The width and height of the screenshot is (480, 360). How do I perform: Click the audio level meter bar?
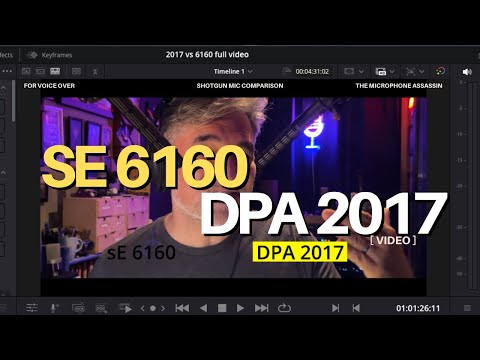(472, 186)
